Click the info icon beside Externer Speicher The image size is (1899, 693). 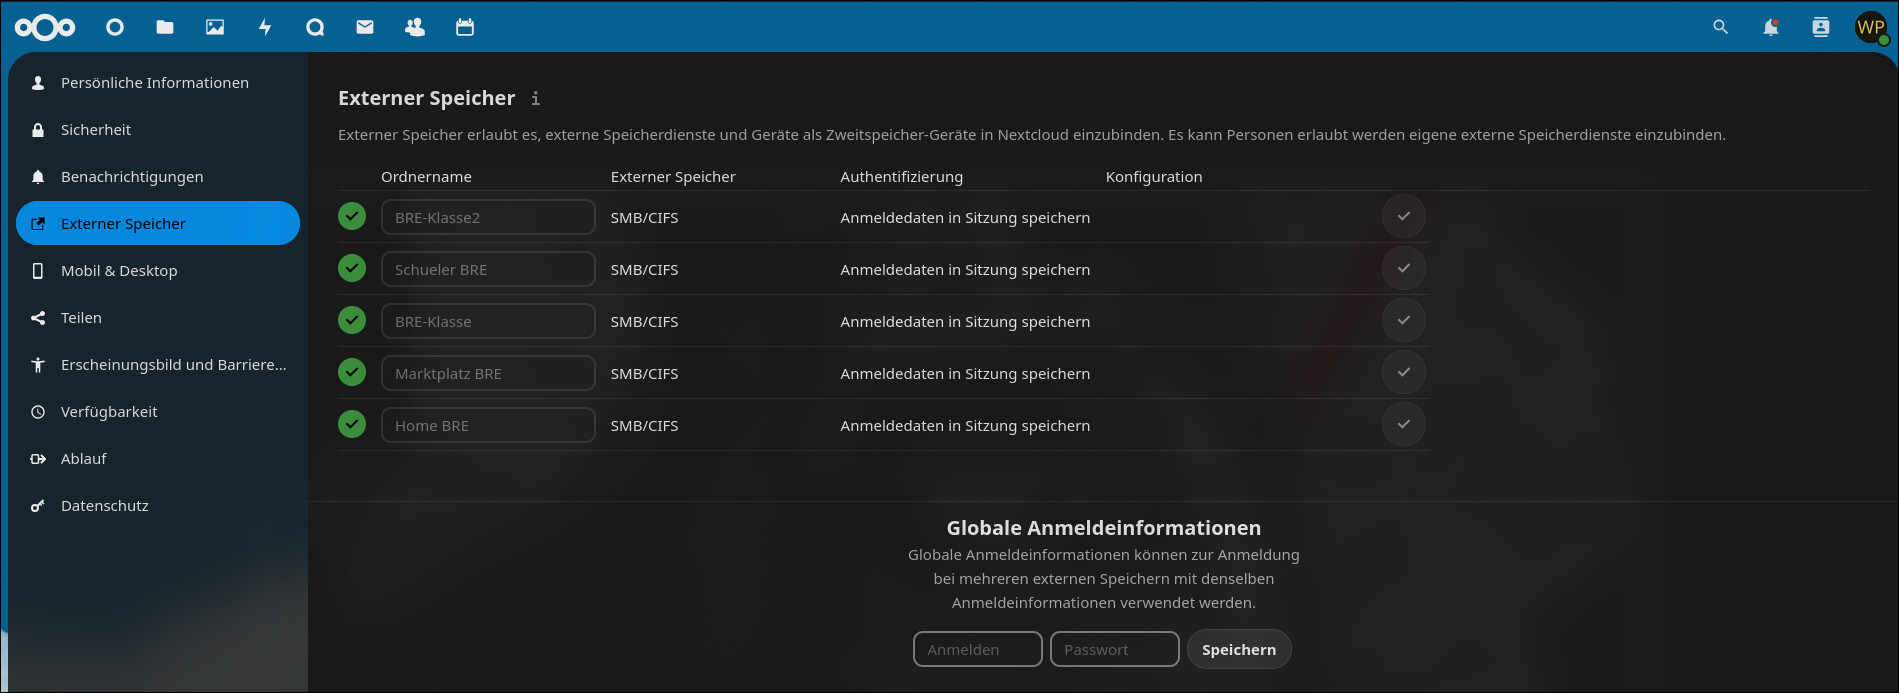(x=536, y=98)
